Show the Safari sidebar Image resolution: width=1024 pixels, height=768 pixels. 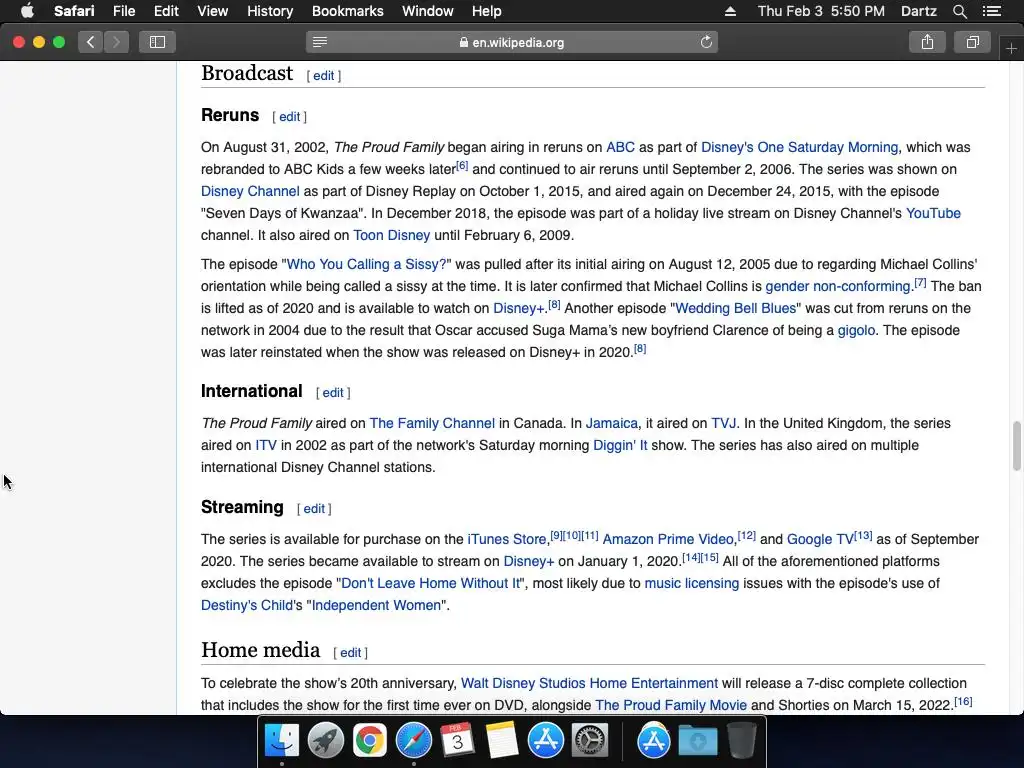click(x=157, y=42)
